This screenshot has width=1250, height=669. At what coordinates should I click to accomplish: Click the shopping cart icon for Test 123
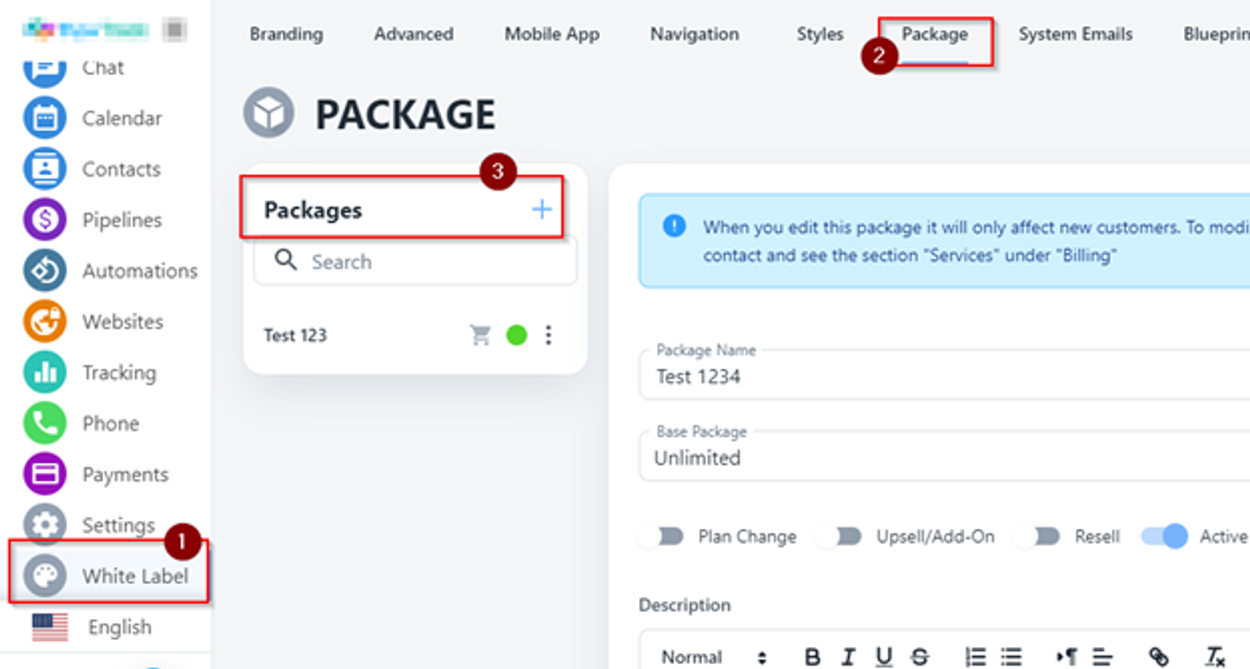click(x=481, y=335)
